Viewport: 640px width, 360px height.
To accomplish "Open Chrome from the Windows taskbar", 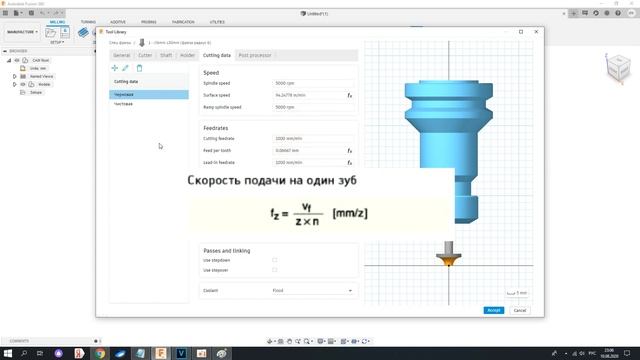I will [100, 353].
